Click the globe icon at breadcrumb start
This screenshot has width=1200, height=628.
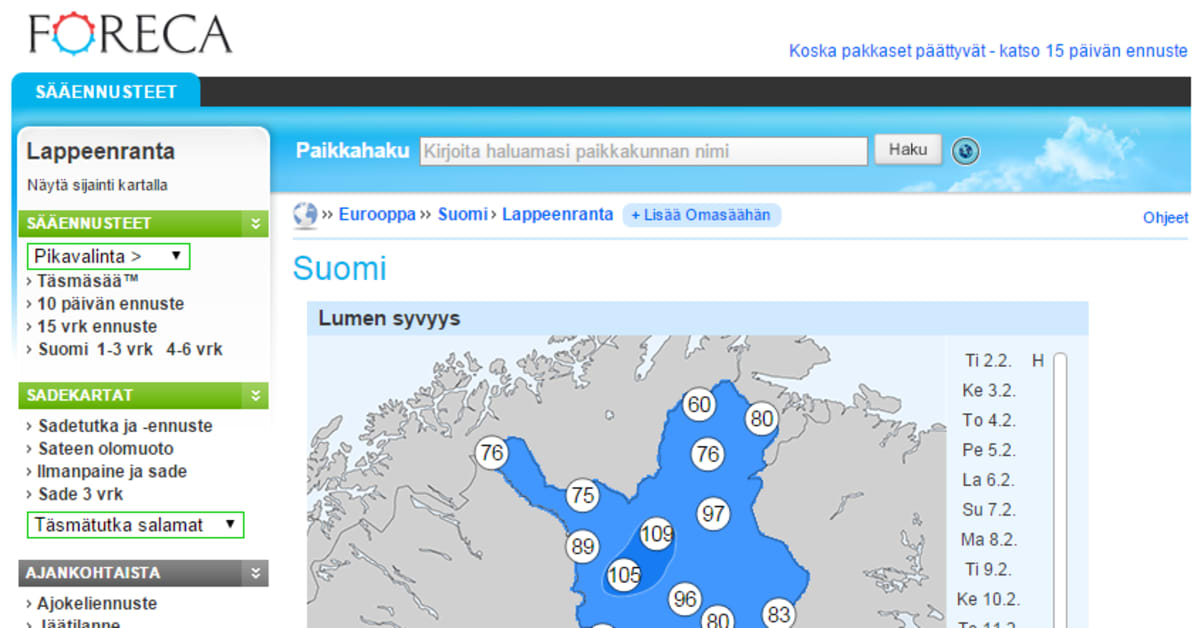(305, 214)
